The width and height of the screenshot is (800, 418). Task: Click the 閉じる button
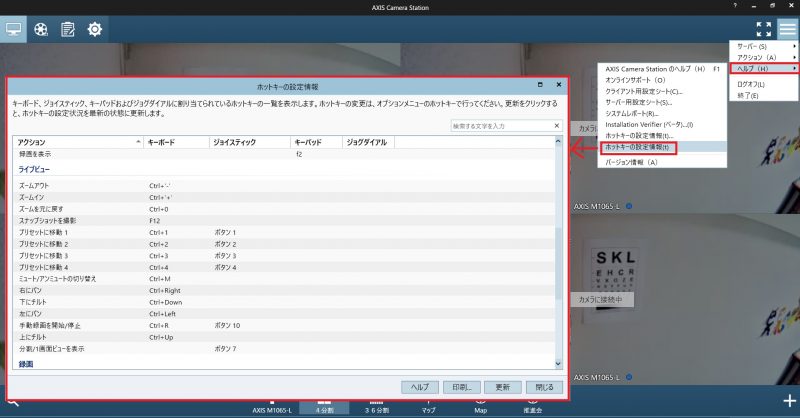point(544,387)
